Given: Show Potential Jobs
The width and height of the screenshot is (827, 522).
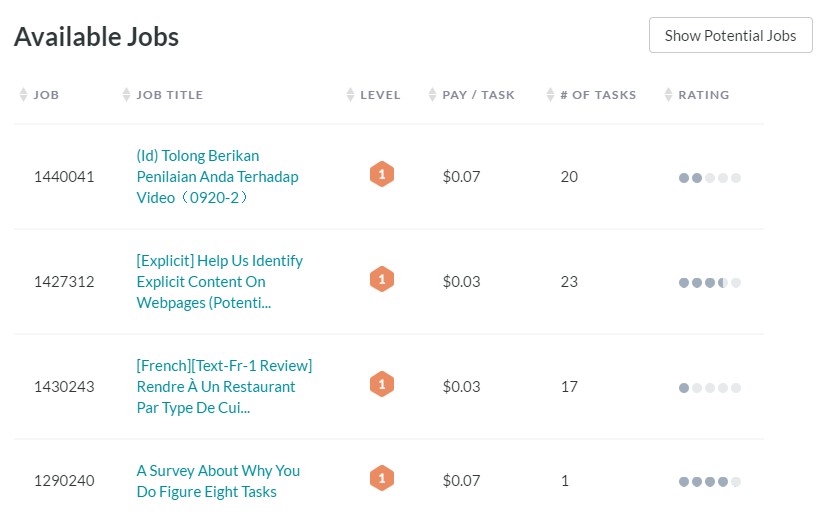Looking at the screenshot, I should pos(730,35).
